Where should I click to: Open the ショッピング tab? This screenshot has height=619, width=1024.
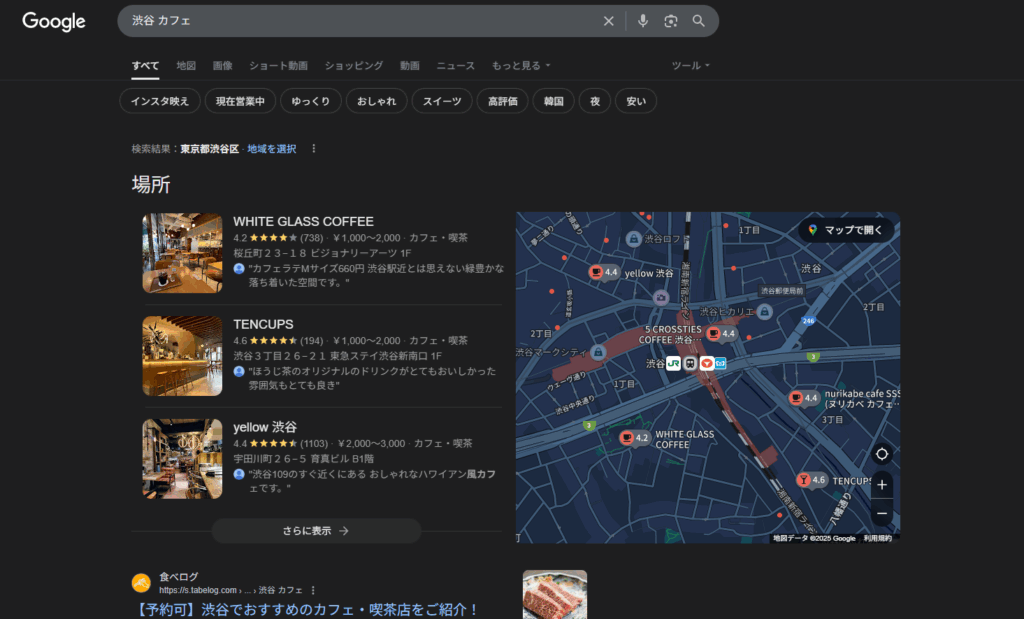[354, 66]
